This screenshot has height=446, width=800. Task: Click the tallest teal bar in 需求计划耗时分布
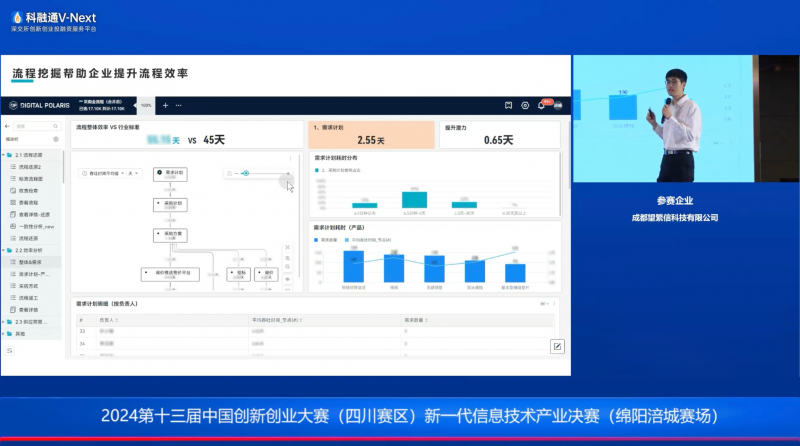414,200
